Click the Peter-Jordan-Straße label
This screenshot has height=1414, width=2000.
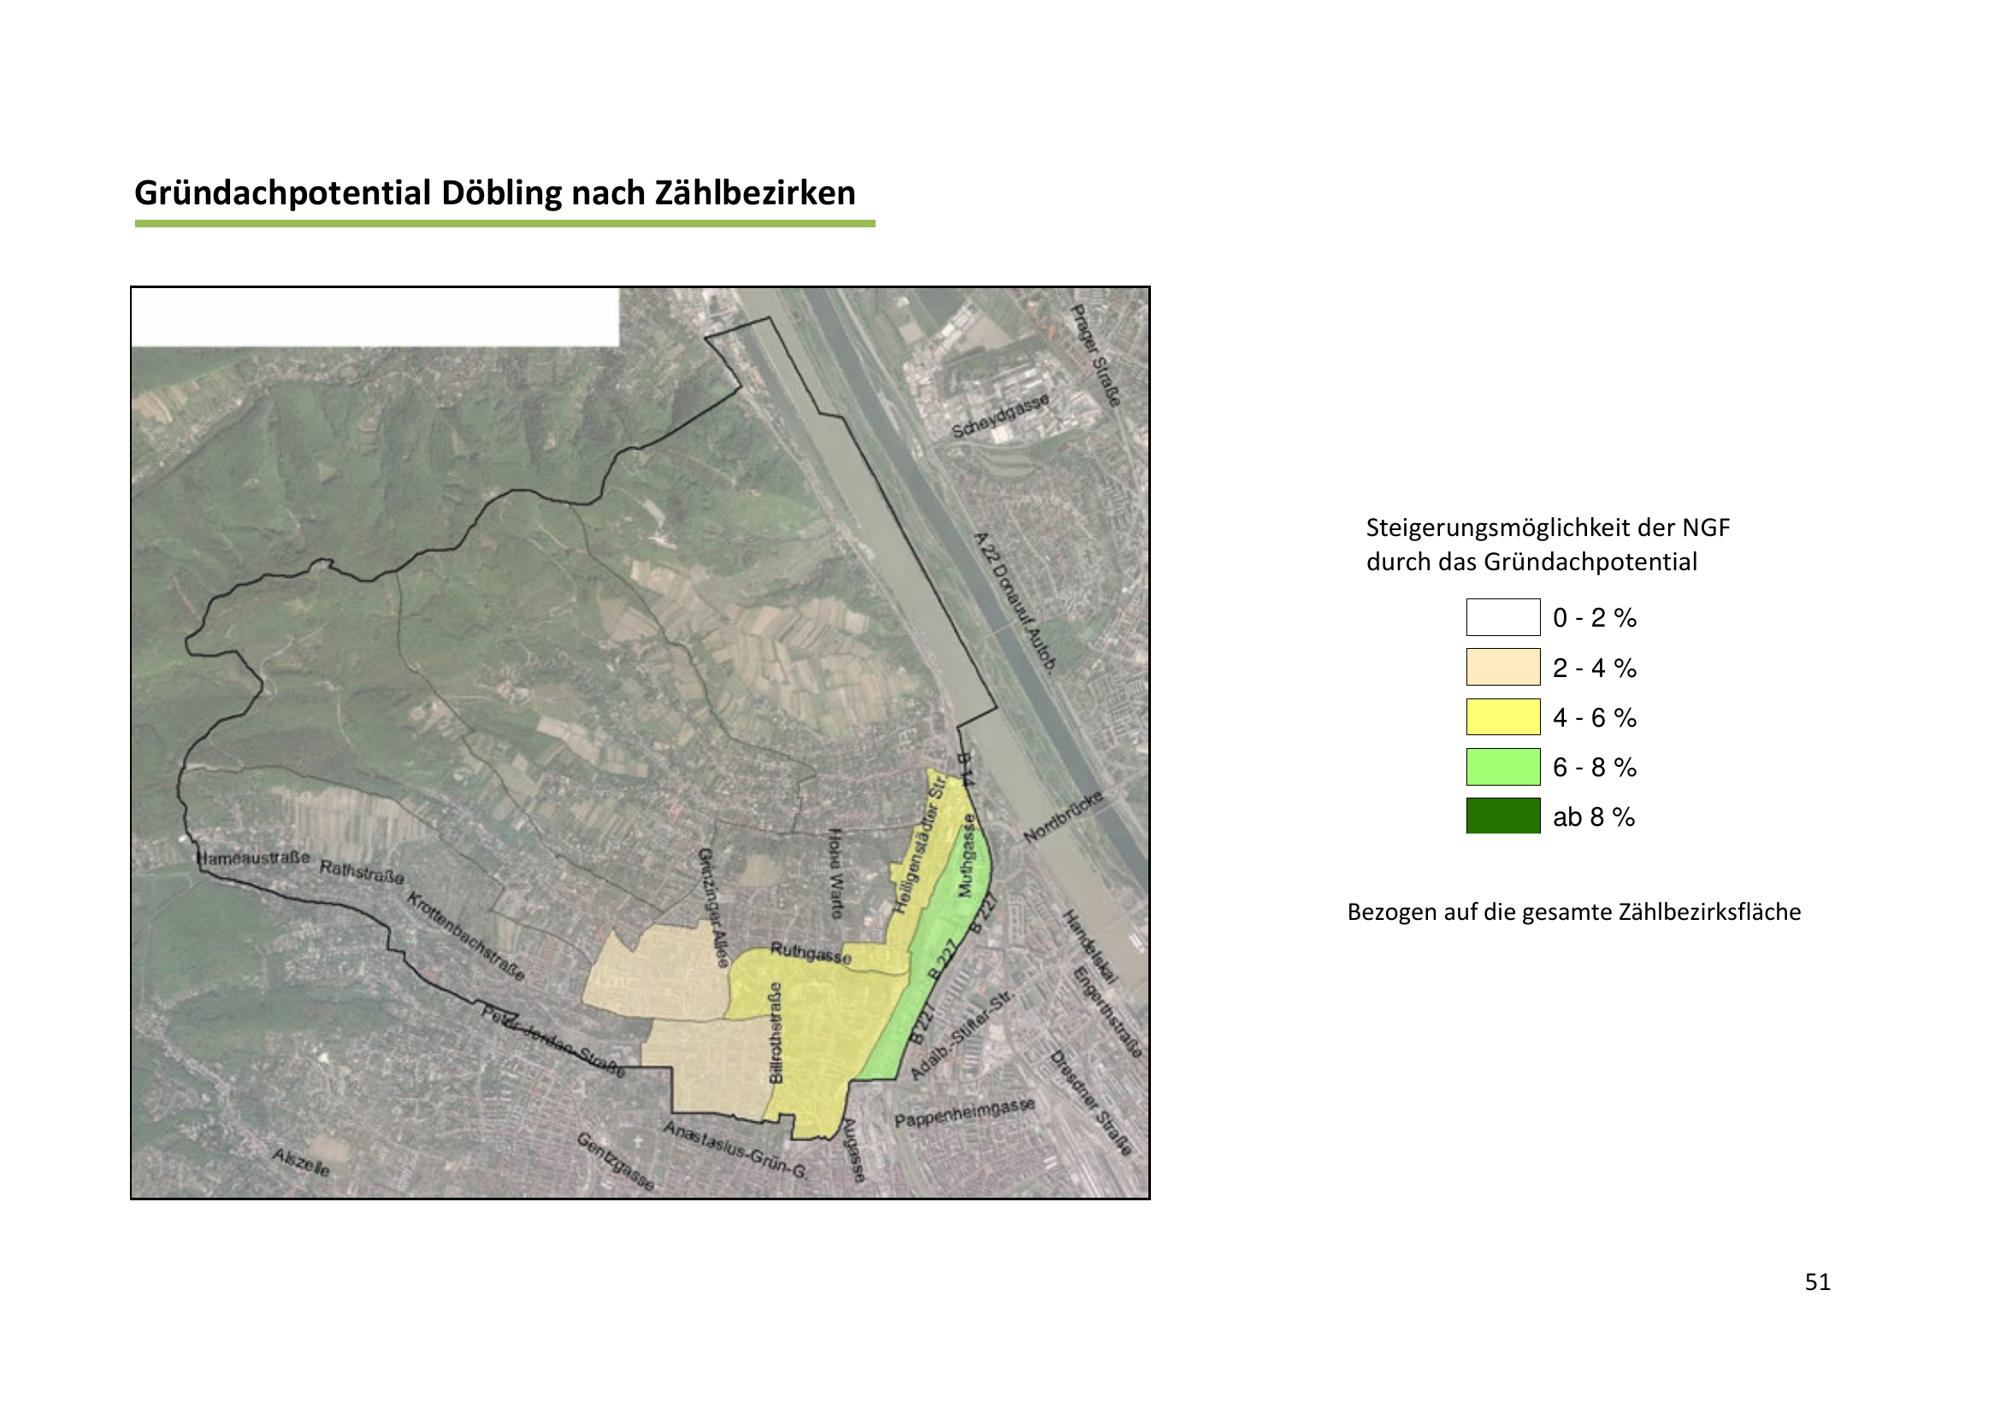pos(553,1041)
